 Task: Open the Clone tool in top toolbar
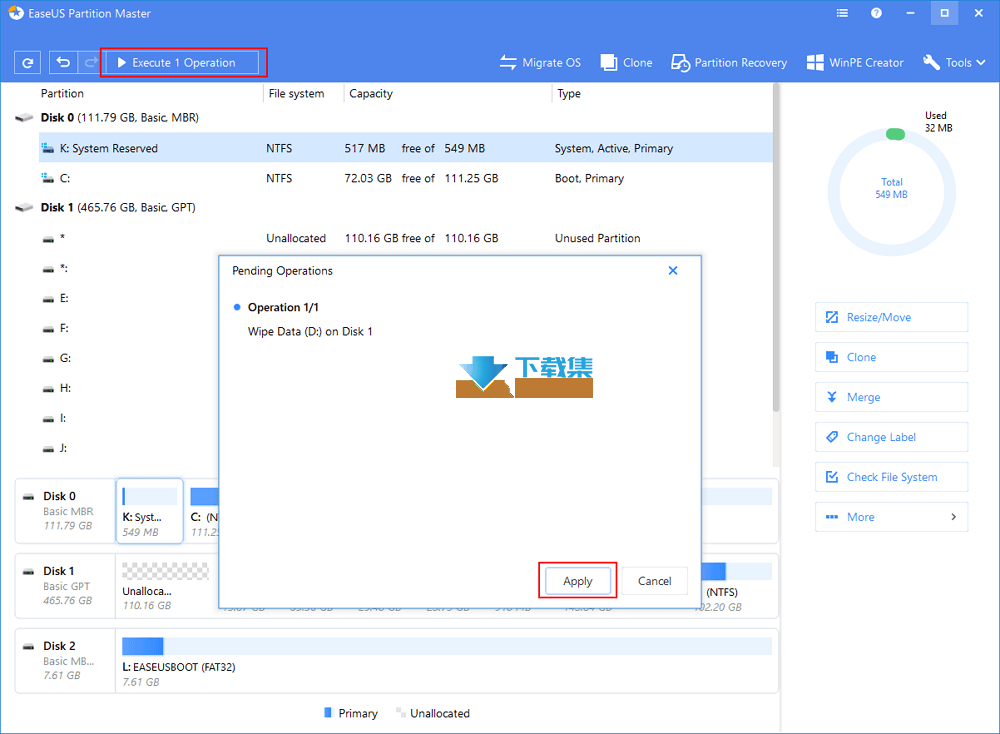click(x=626, y=63)
